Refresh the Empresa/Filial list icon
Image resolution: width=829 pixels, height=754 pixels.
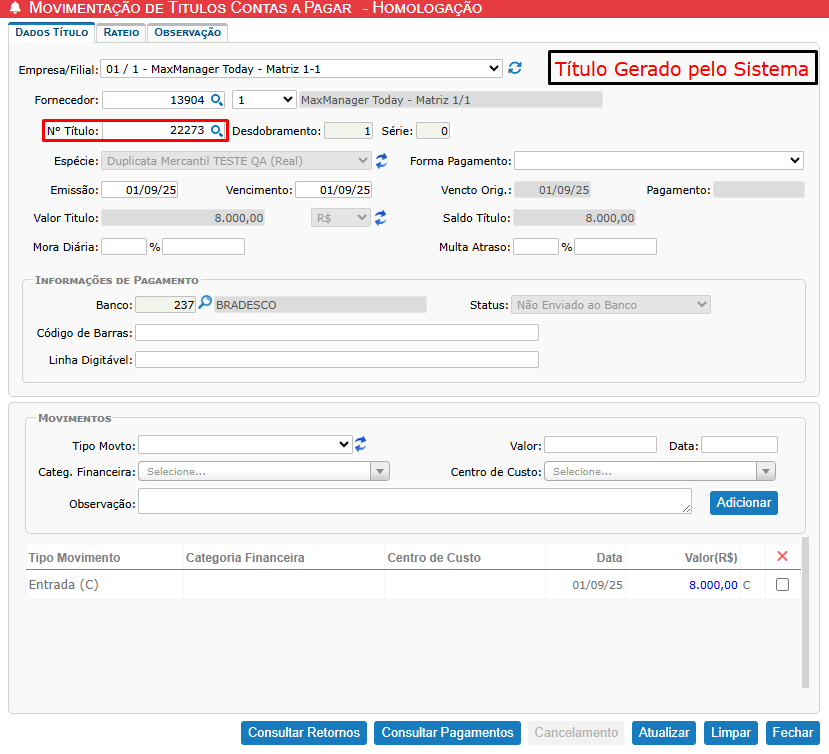(x=515, y=68)
